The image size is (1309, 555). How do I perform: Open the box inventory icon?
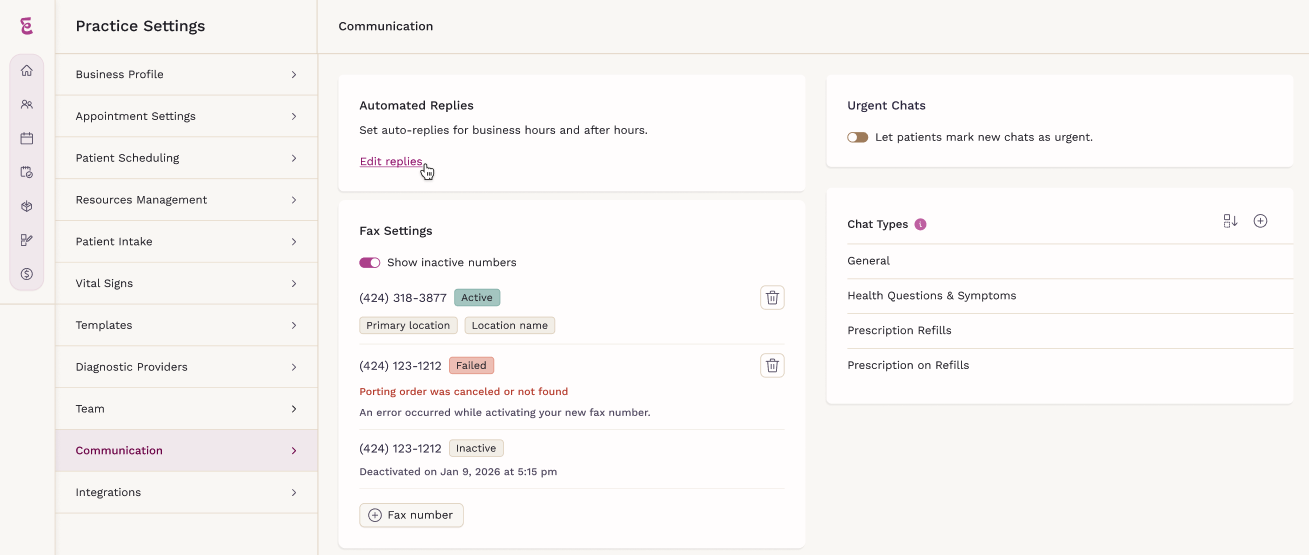(x=27, y=206)
